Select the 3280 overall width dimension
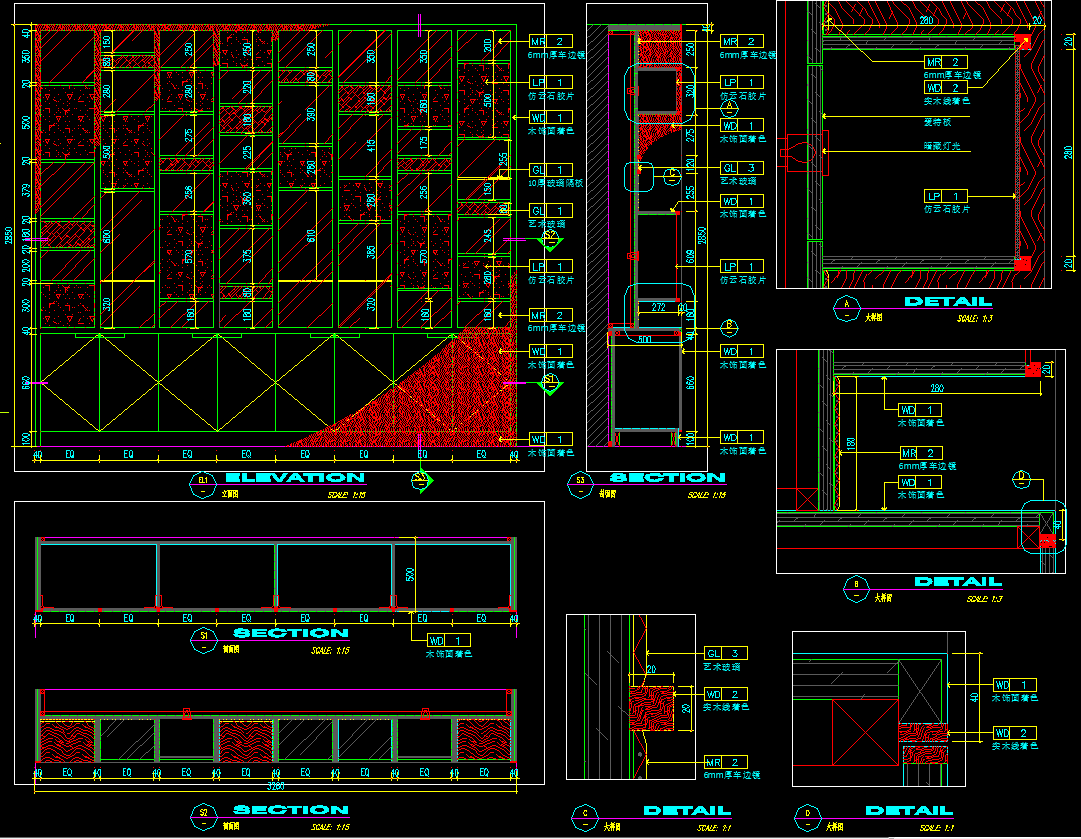This screenshot has height=839, width=1081. [x=275, y=787]
